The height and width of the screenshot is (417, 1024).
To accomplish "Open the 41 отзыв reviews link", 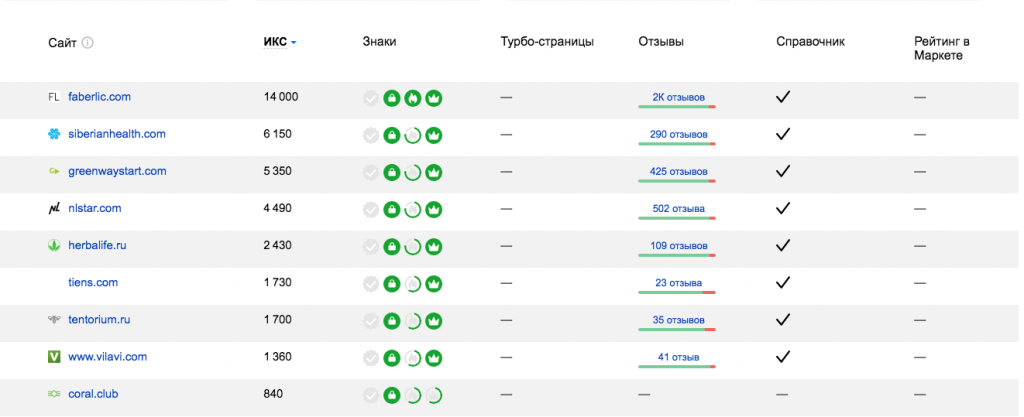I will pyautogui.click(x=679, y=358).
